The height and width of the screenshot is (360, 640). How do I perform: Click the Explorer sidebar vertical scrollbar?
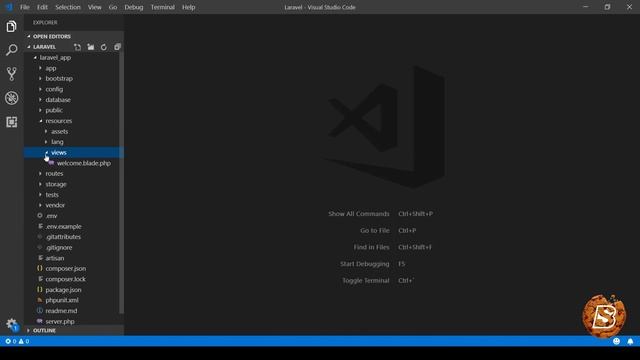click(121, 183)
